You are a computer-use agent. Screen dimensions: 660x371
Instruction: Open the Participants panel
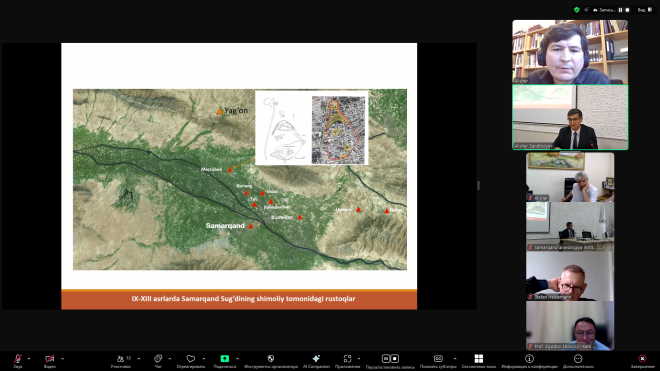[121, 360]
